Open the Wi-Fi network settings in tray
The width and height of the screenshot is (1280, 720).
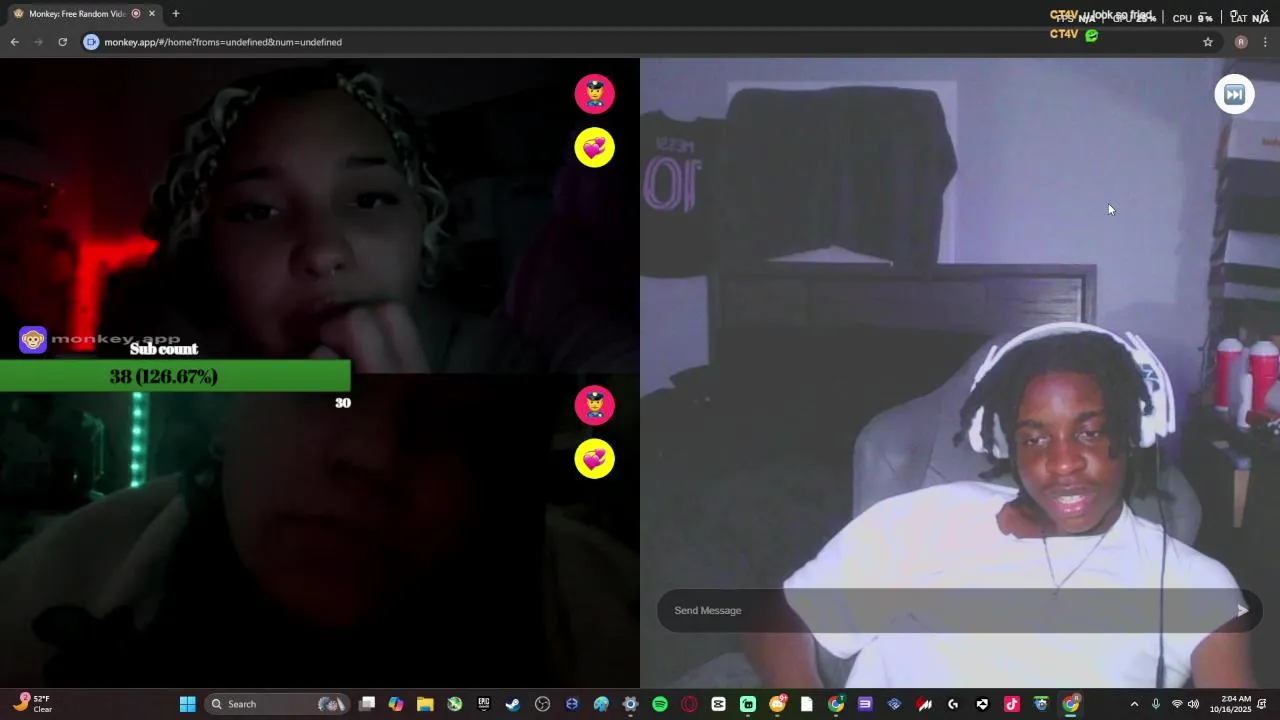1177,704
